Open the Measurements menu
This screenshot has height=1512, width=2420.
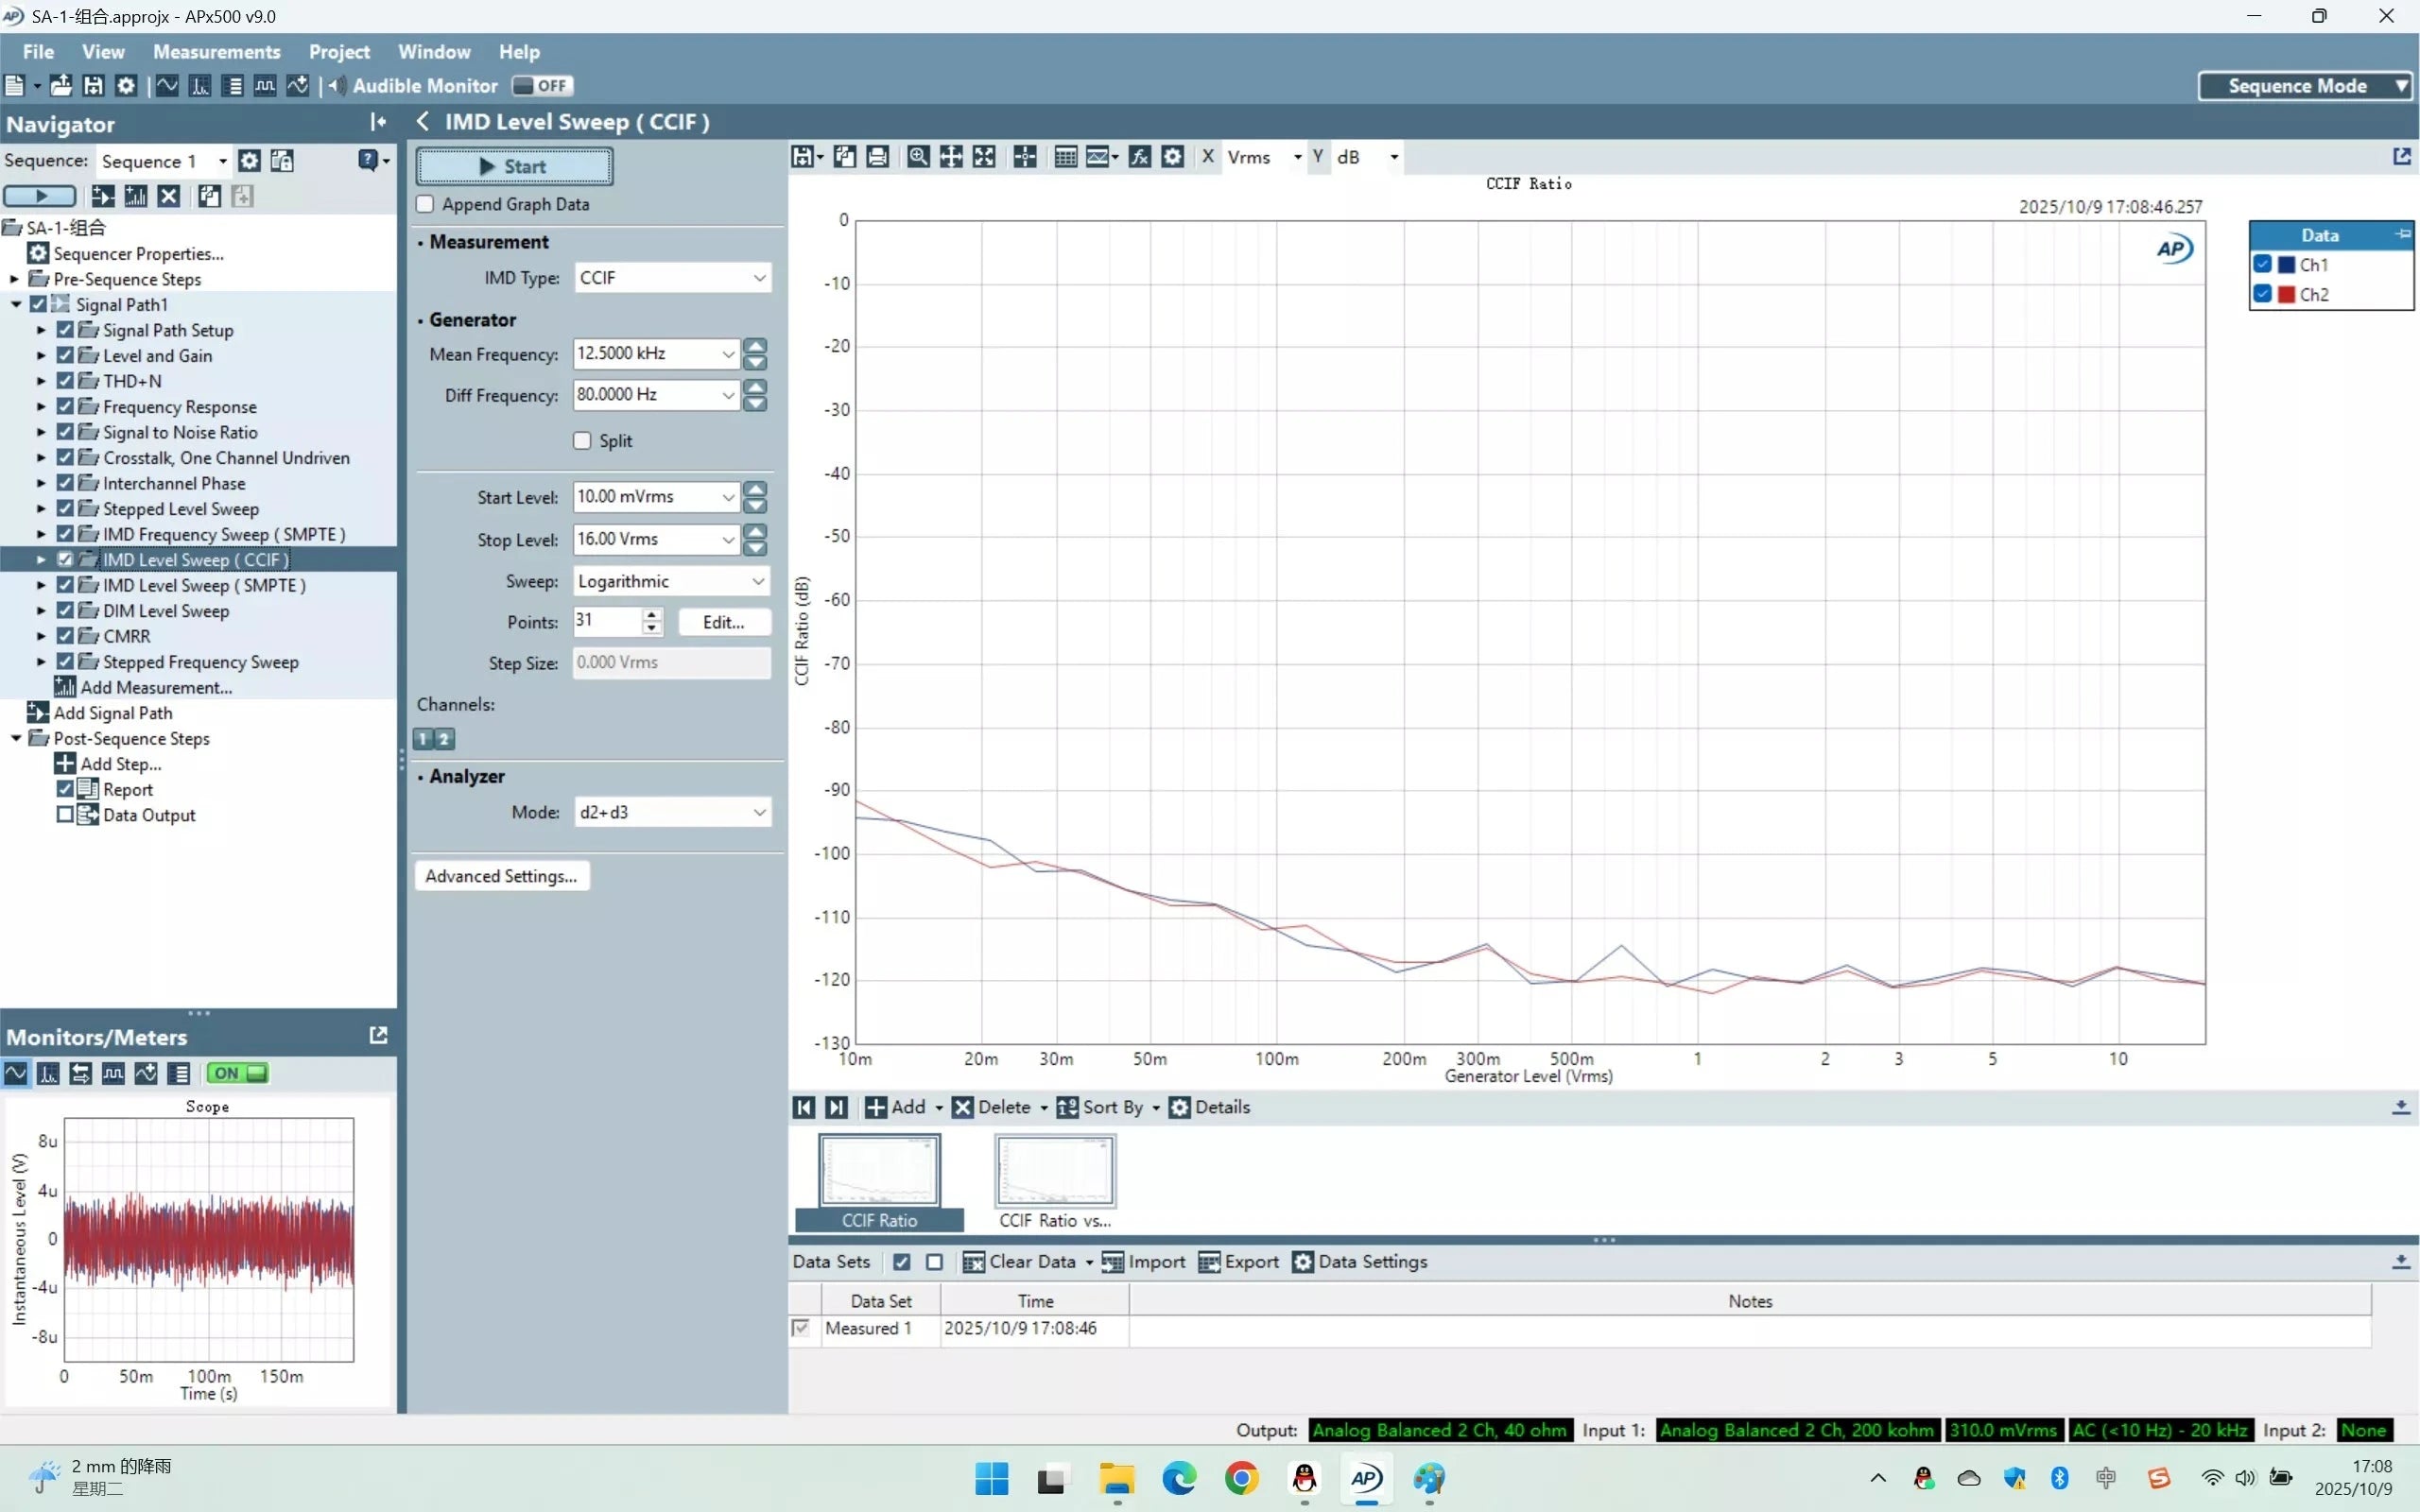pos(216,52)
